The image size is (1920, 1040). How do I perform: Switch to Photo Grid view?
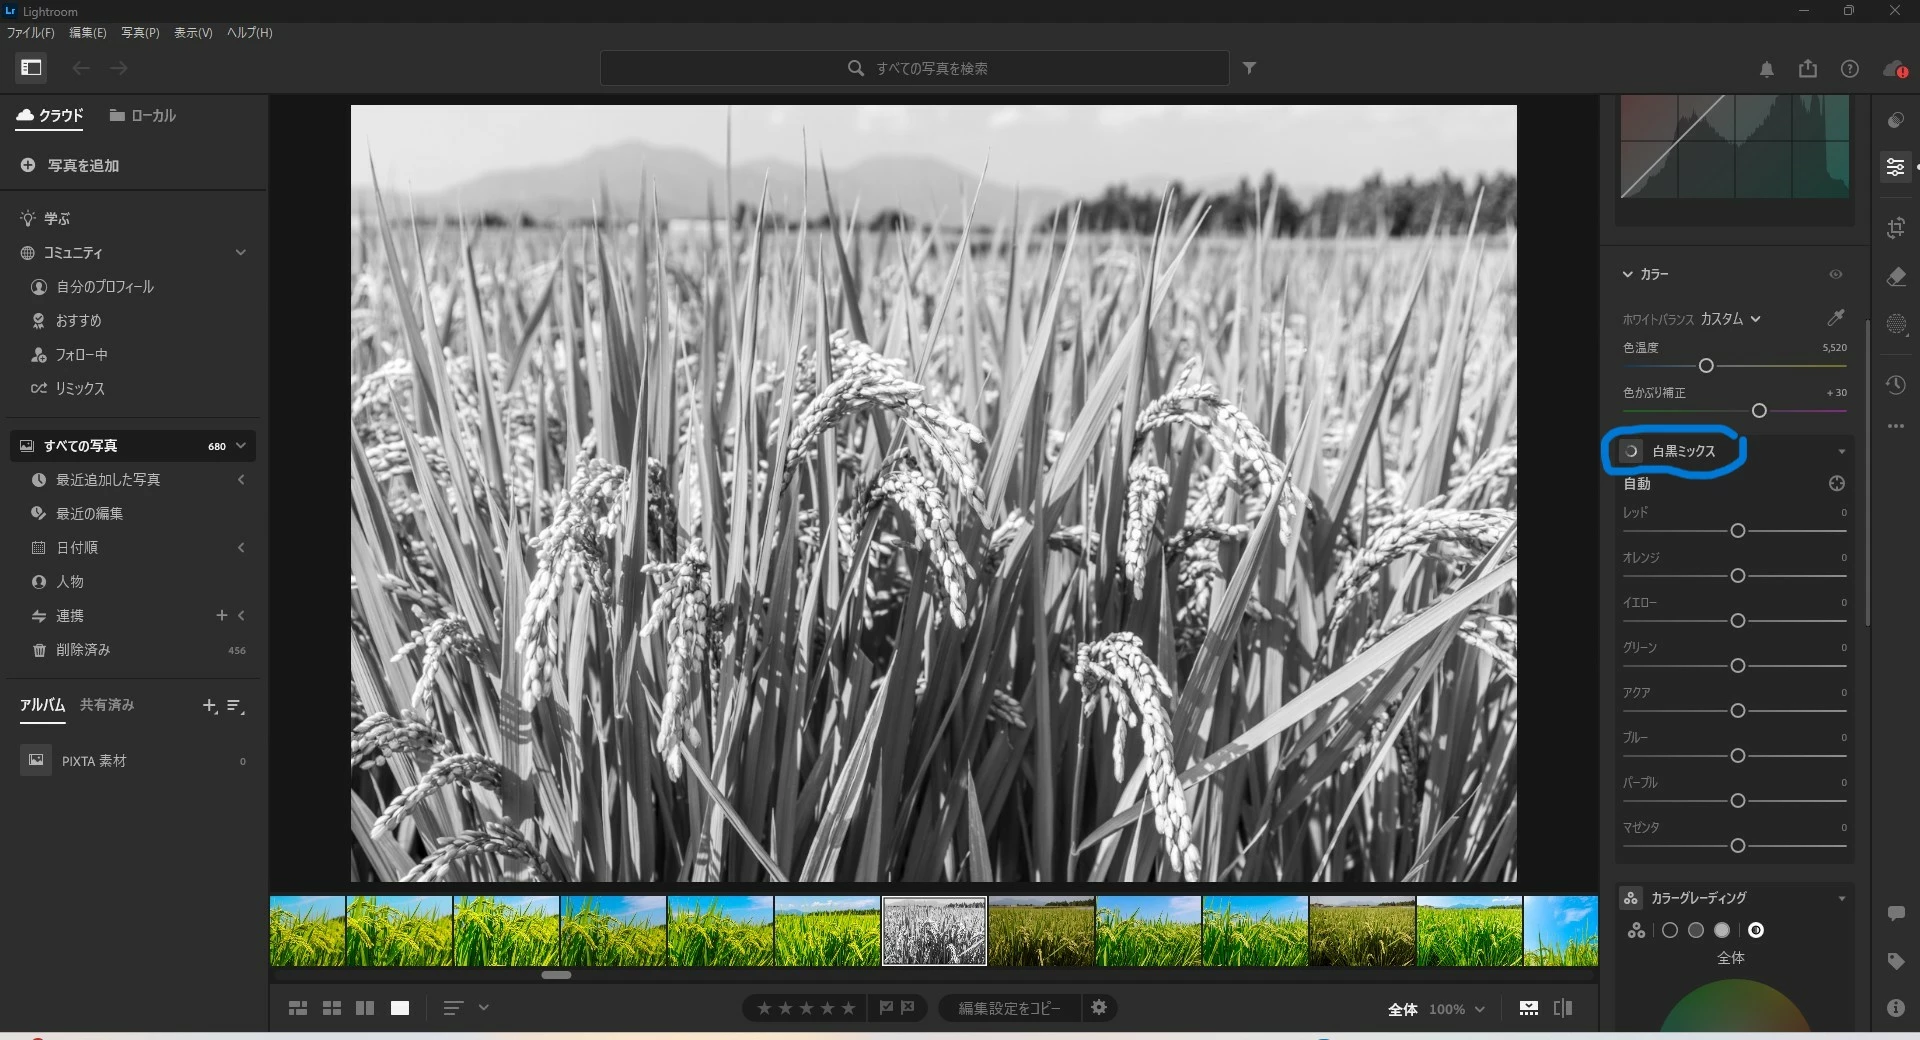(x=298, y=1008)
